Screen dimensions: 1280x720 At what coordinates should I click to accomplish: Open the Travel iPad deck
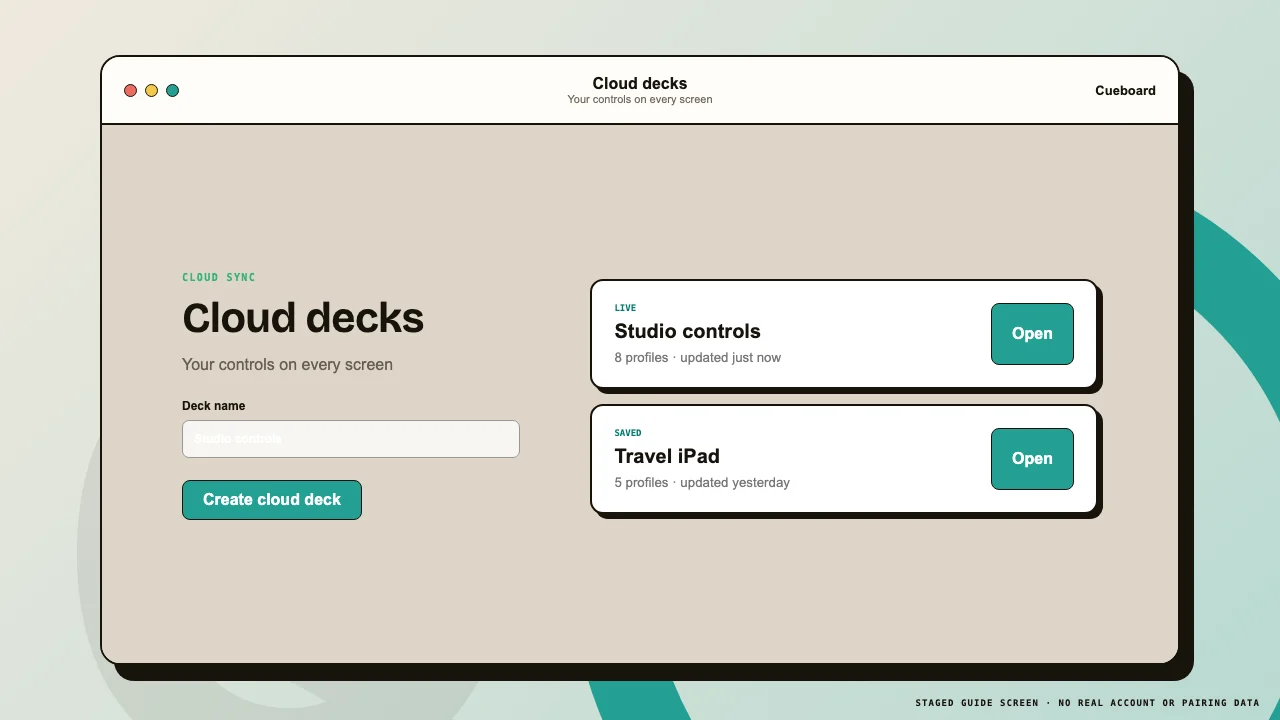coord(1032,459)
